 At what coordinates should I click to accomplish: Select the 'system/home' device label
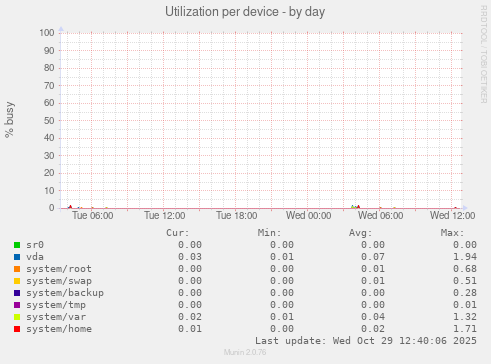pyautogui.click(x=59, y=329)
